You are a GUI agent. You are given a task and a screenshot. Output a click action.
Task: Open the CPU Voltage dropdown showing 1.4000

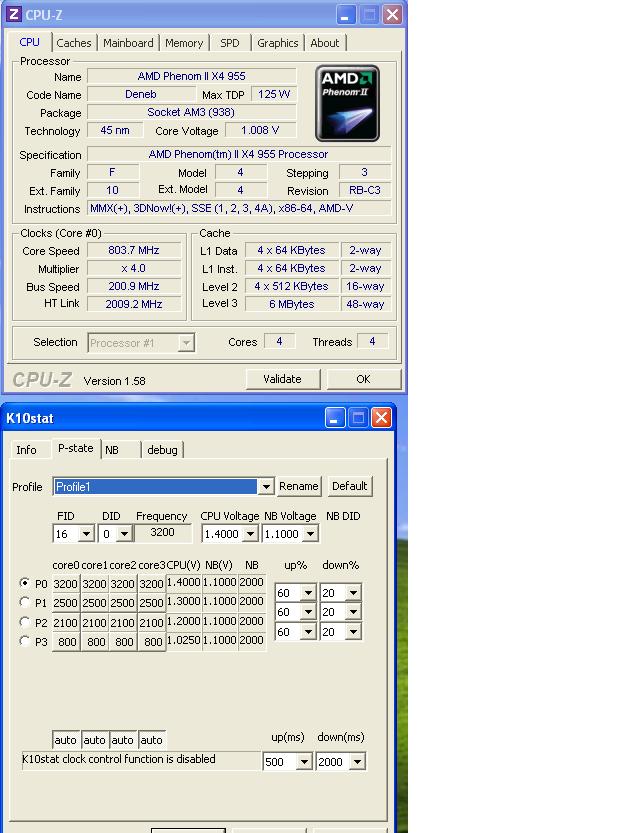(250, 534)
